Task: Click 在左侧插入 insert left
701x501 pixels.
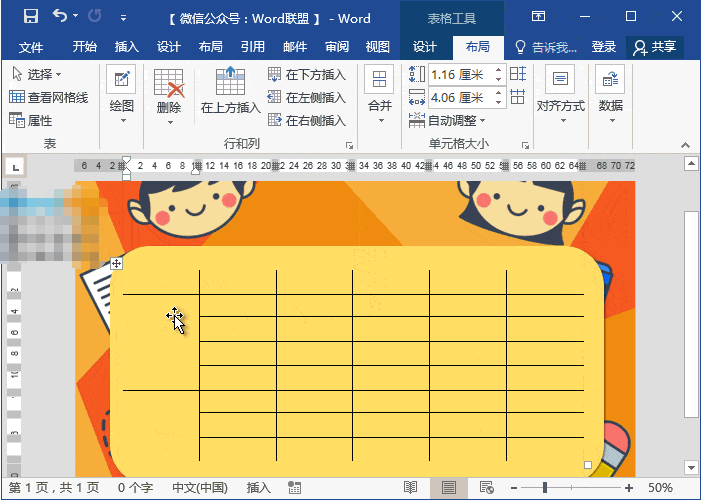Action: coord(307,97)
